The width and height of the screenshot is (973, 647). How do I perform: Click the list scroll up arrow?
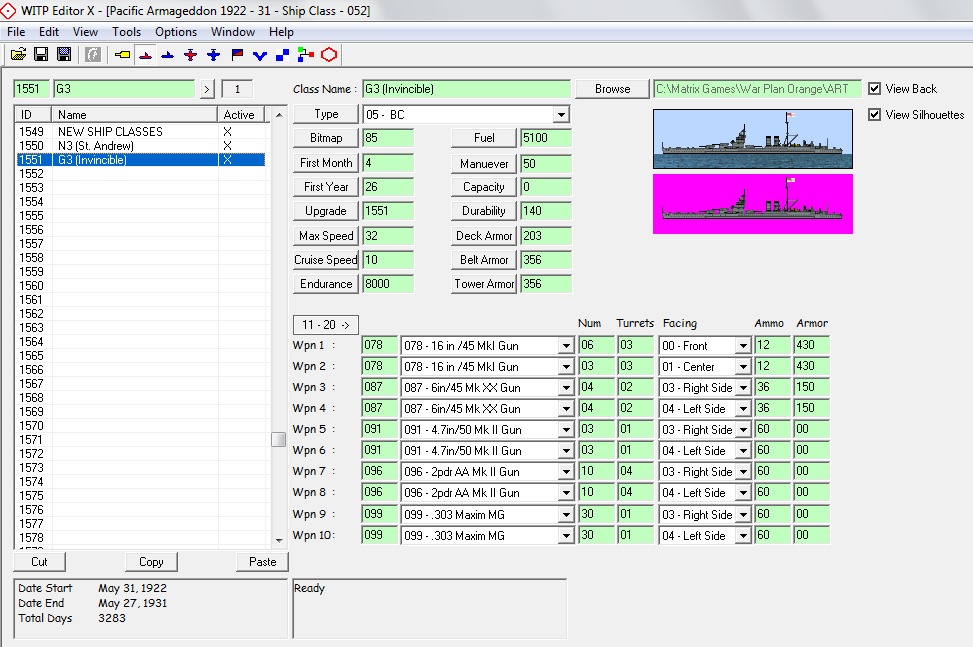click(279, 115)
